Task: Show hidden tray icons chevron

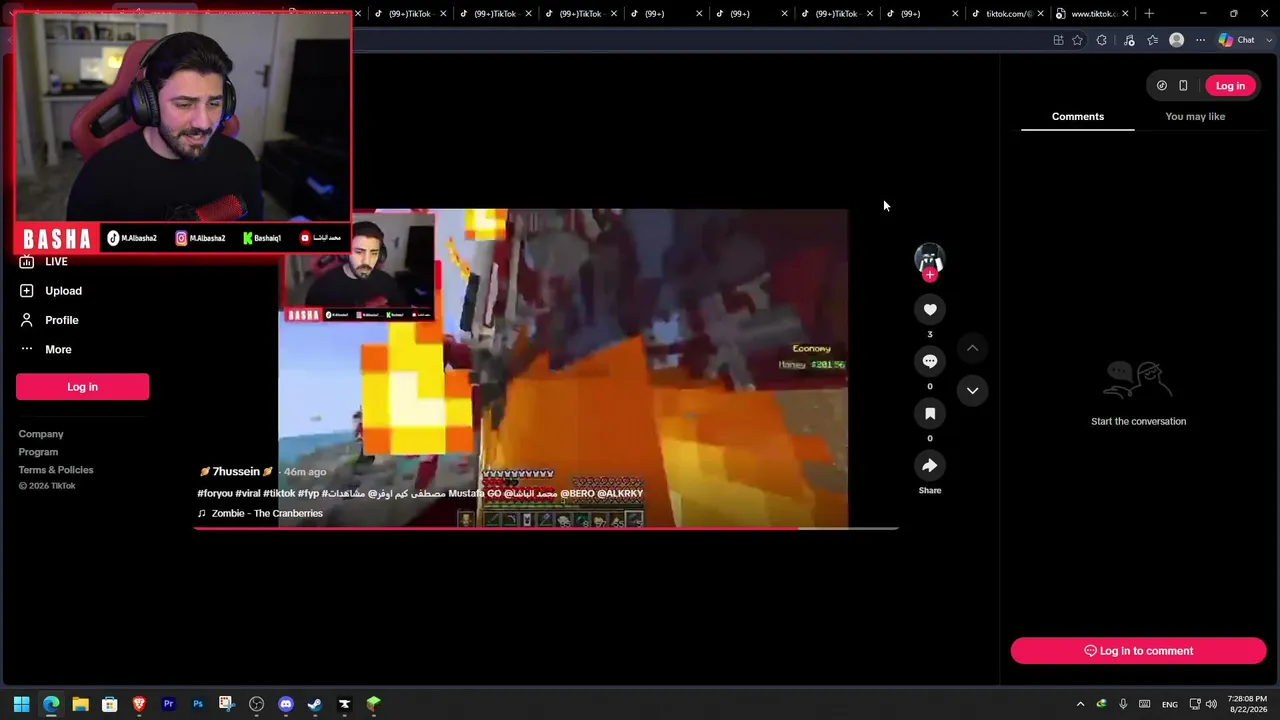Action: tap(1080, 705)
